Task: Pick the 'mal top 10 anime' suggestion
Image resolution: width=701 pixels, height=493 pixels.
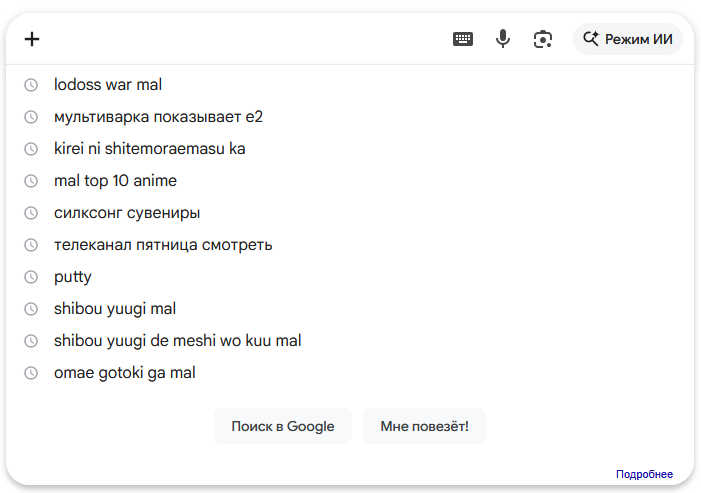Action: (115, 181)
